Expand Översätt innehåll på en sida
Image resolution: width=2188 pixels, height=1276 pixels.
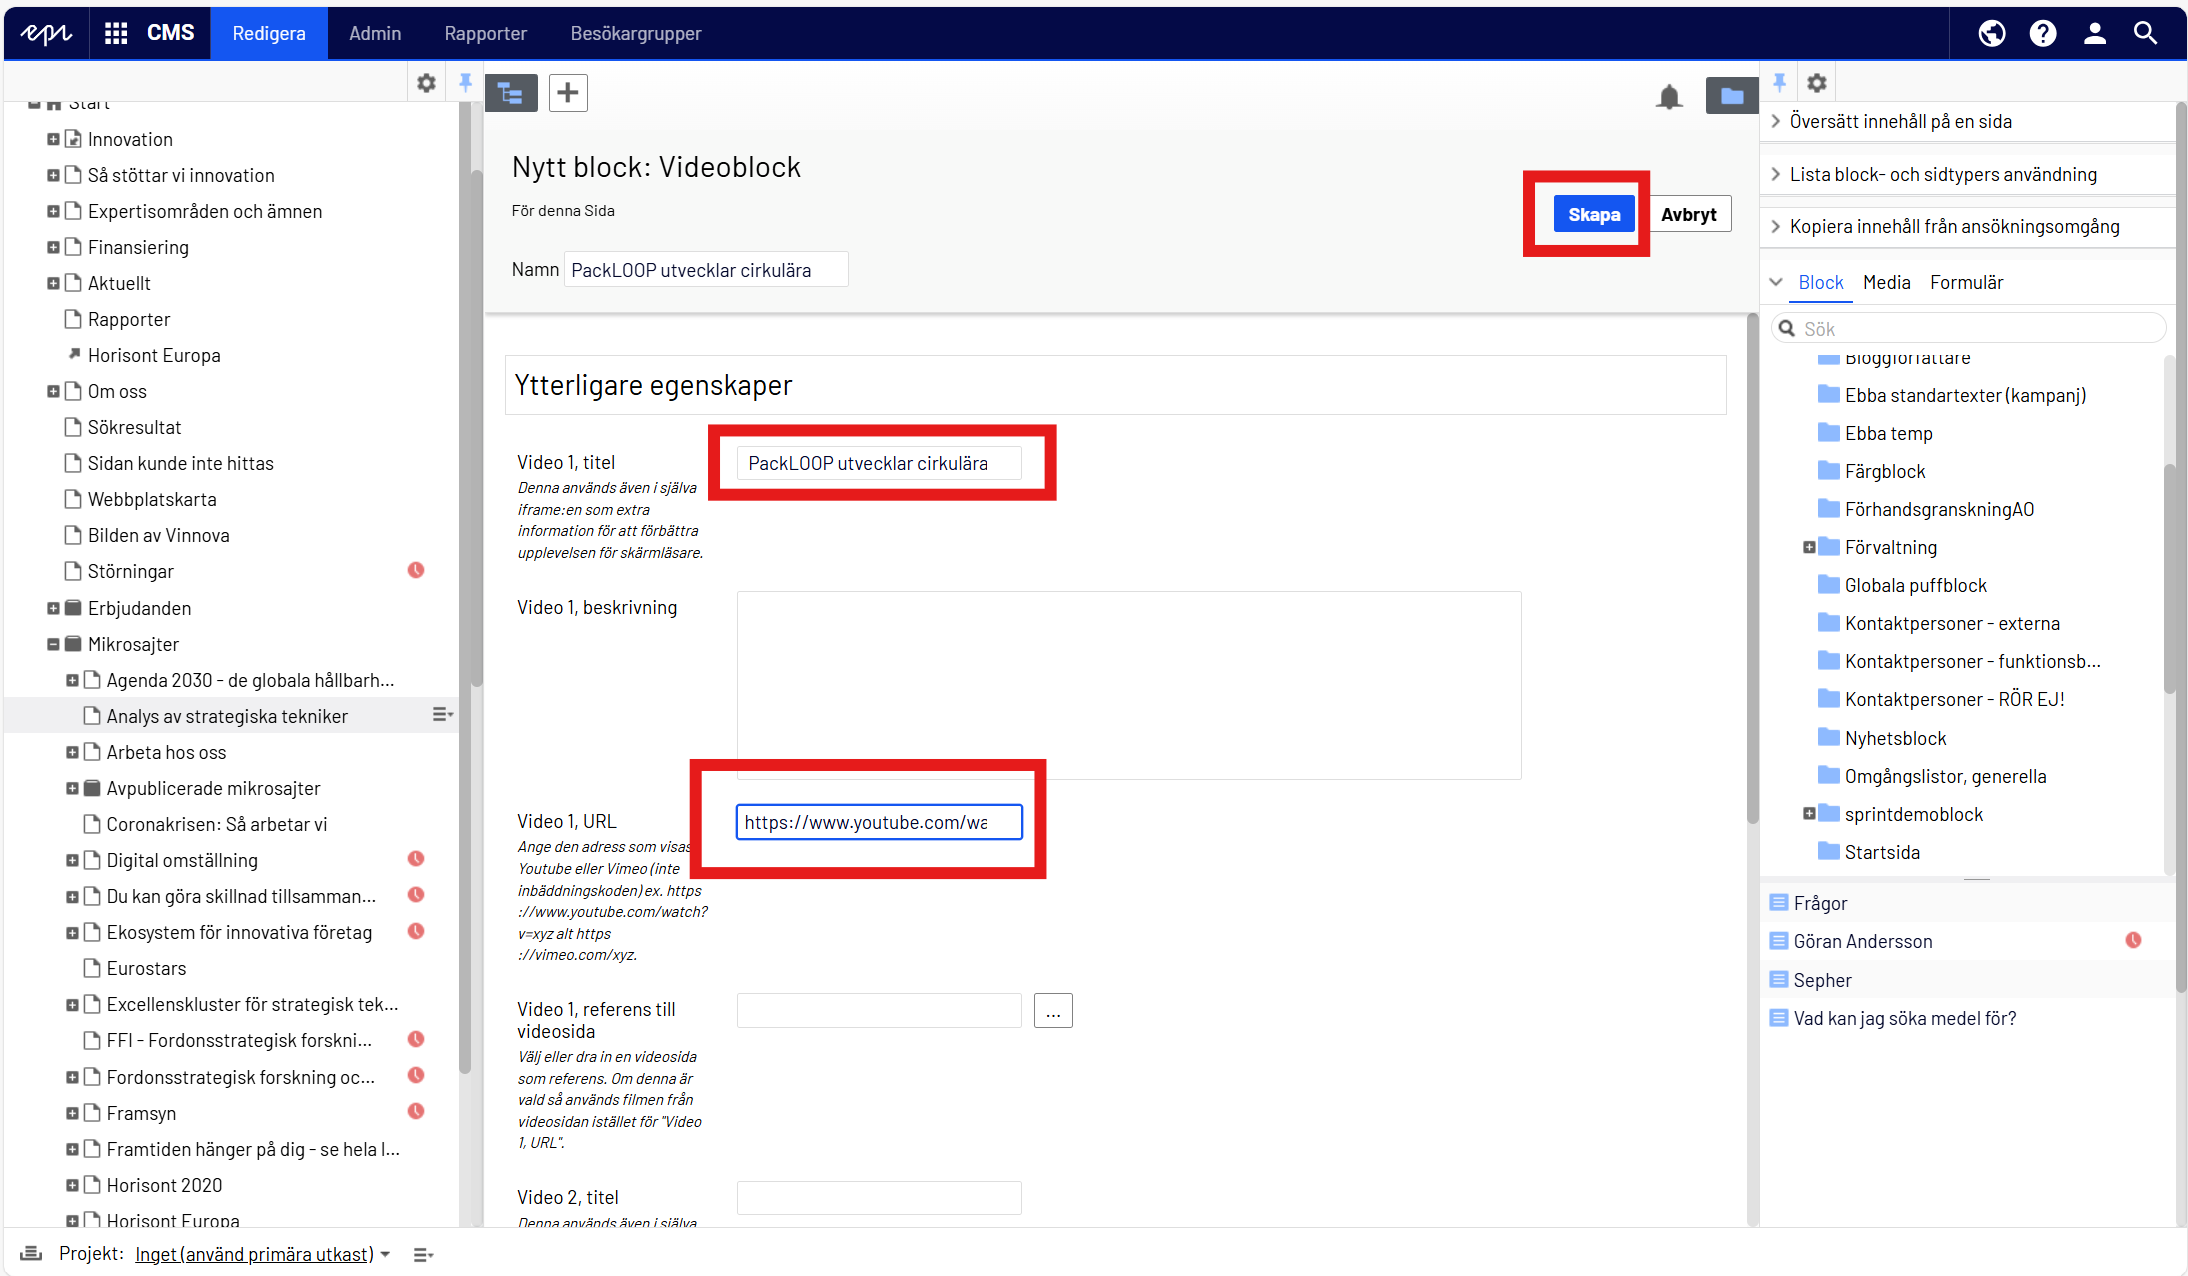click(x=1900, y=121)
